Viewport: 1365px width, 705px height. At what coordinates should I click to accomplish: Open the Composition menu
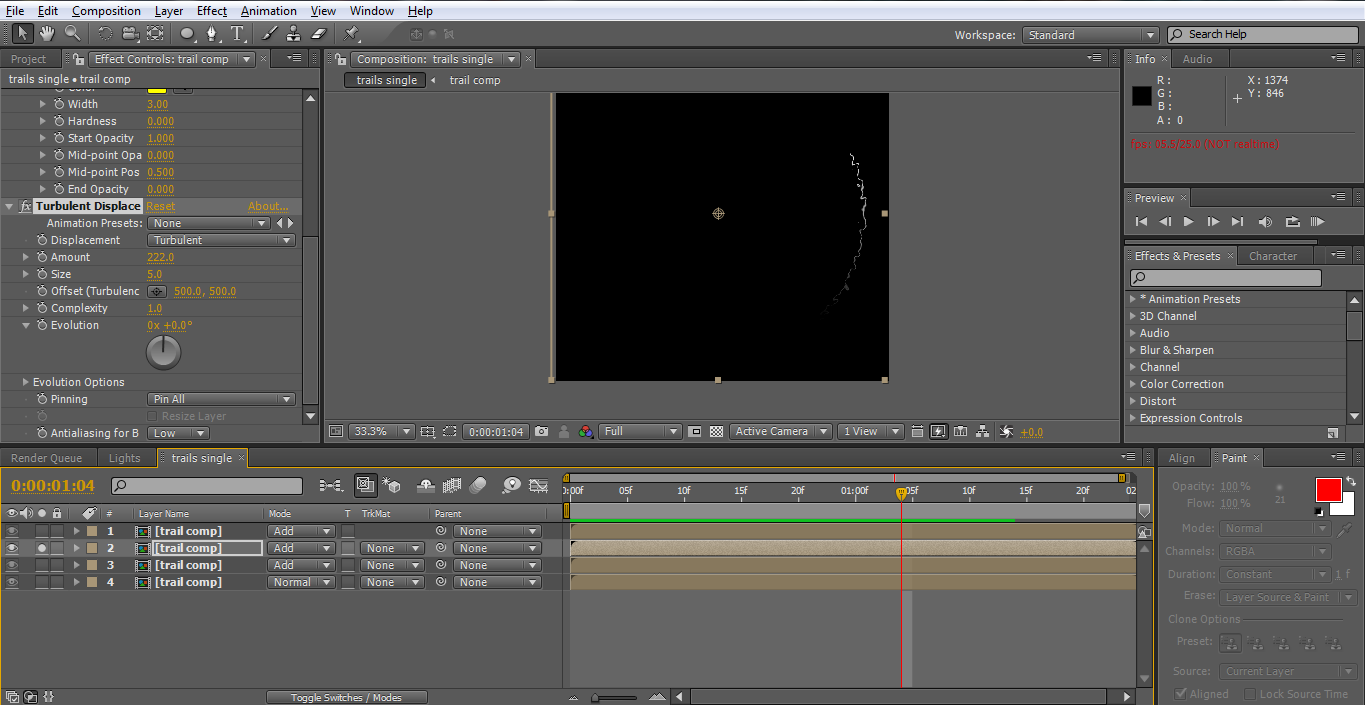(x=106, y=11)
